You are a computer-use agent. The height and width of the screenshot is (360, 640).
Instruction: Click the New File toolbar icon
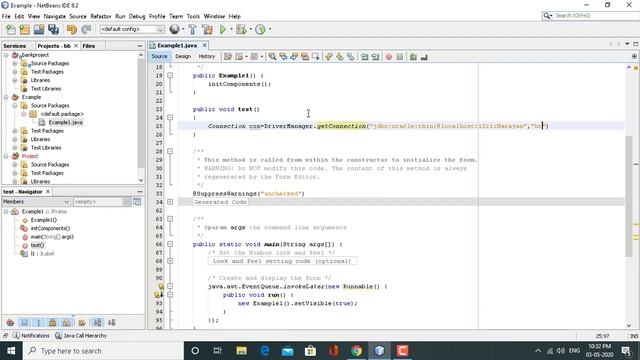[x=11, y=29]
